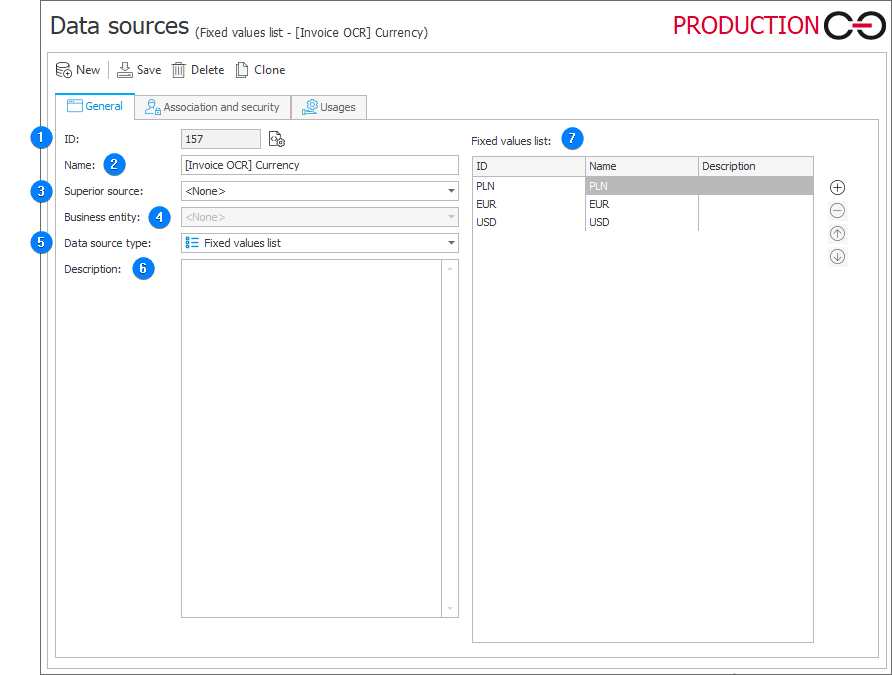Click the ID column header

click(528, 166)
